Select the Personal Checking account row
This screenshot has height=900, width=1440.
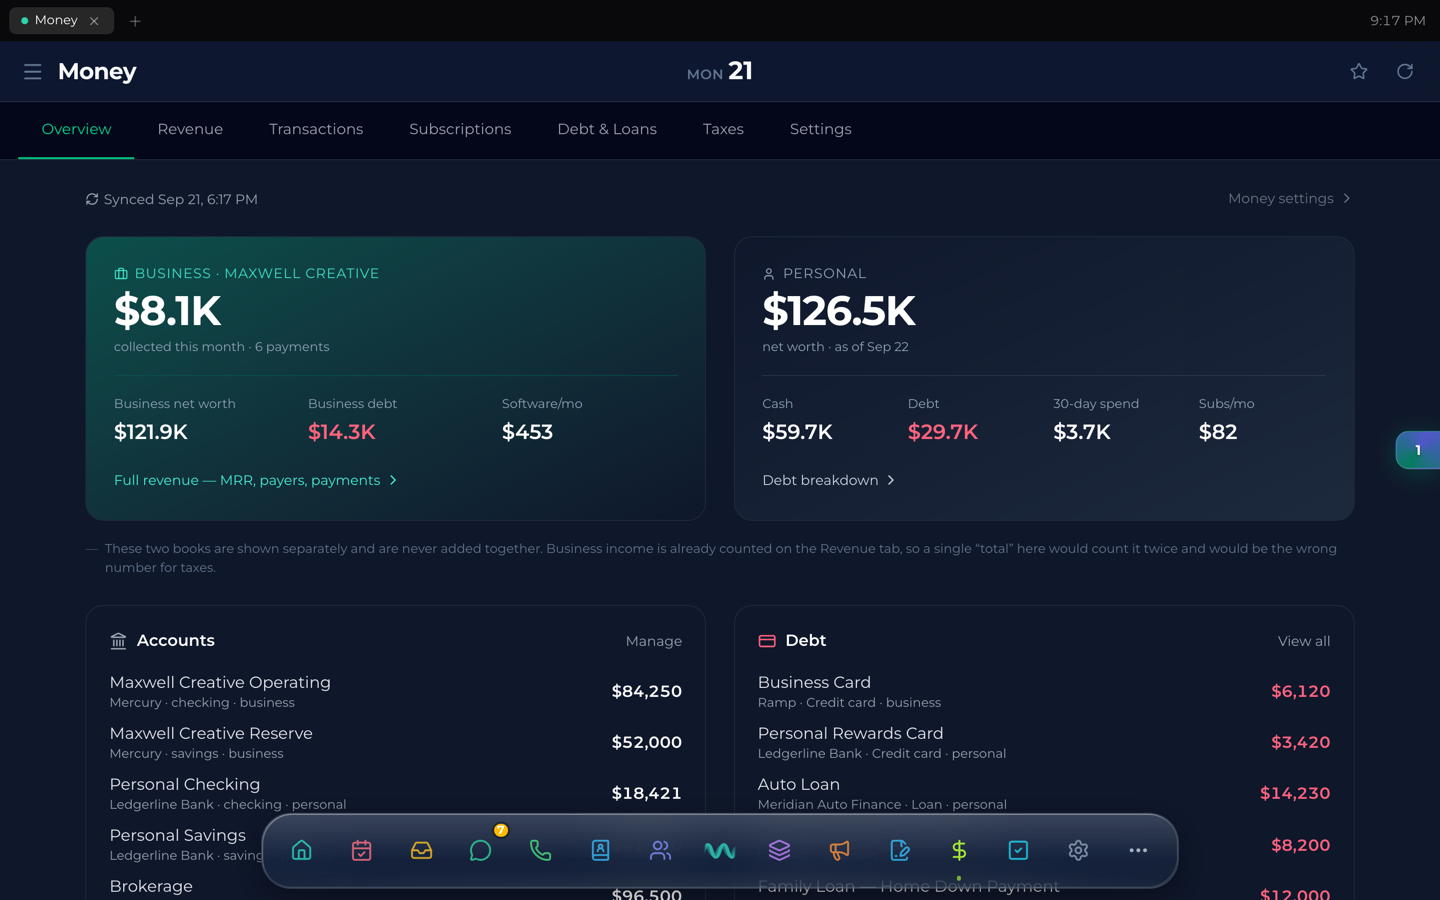click(x=396, y=794)
